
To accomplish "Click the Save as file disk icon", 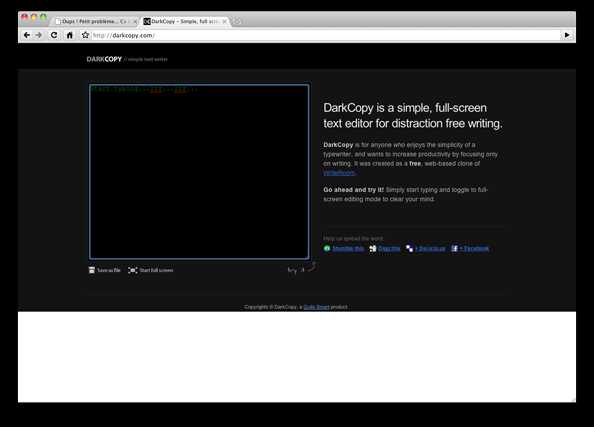I will pyautogui.click(x=92, y=270).
